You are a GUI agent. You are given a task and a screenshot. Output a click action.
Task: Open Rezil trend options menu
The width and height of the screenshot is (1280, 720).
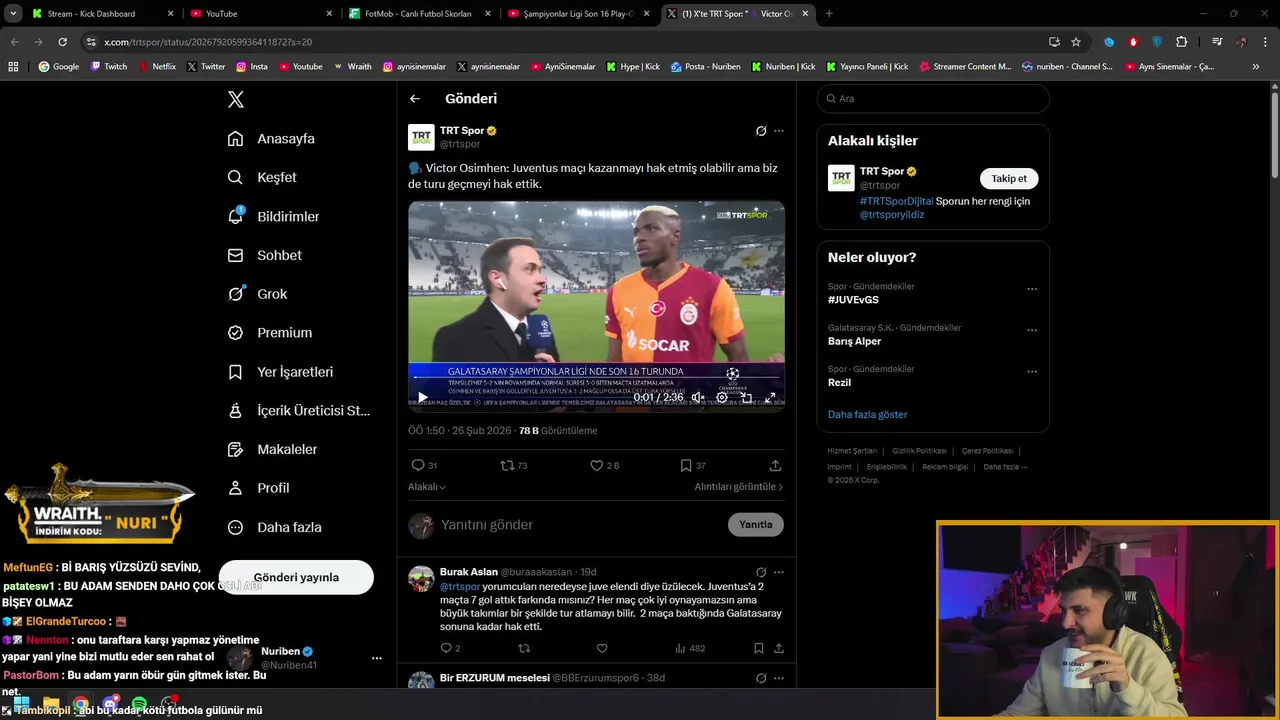1032,371
